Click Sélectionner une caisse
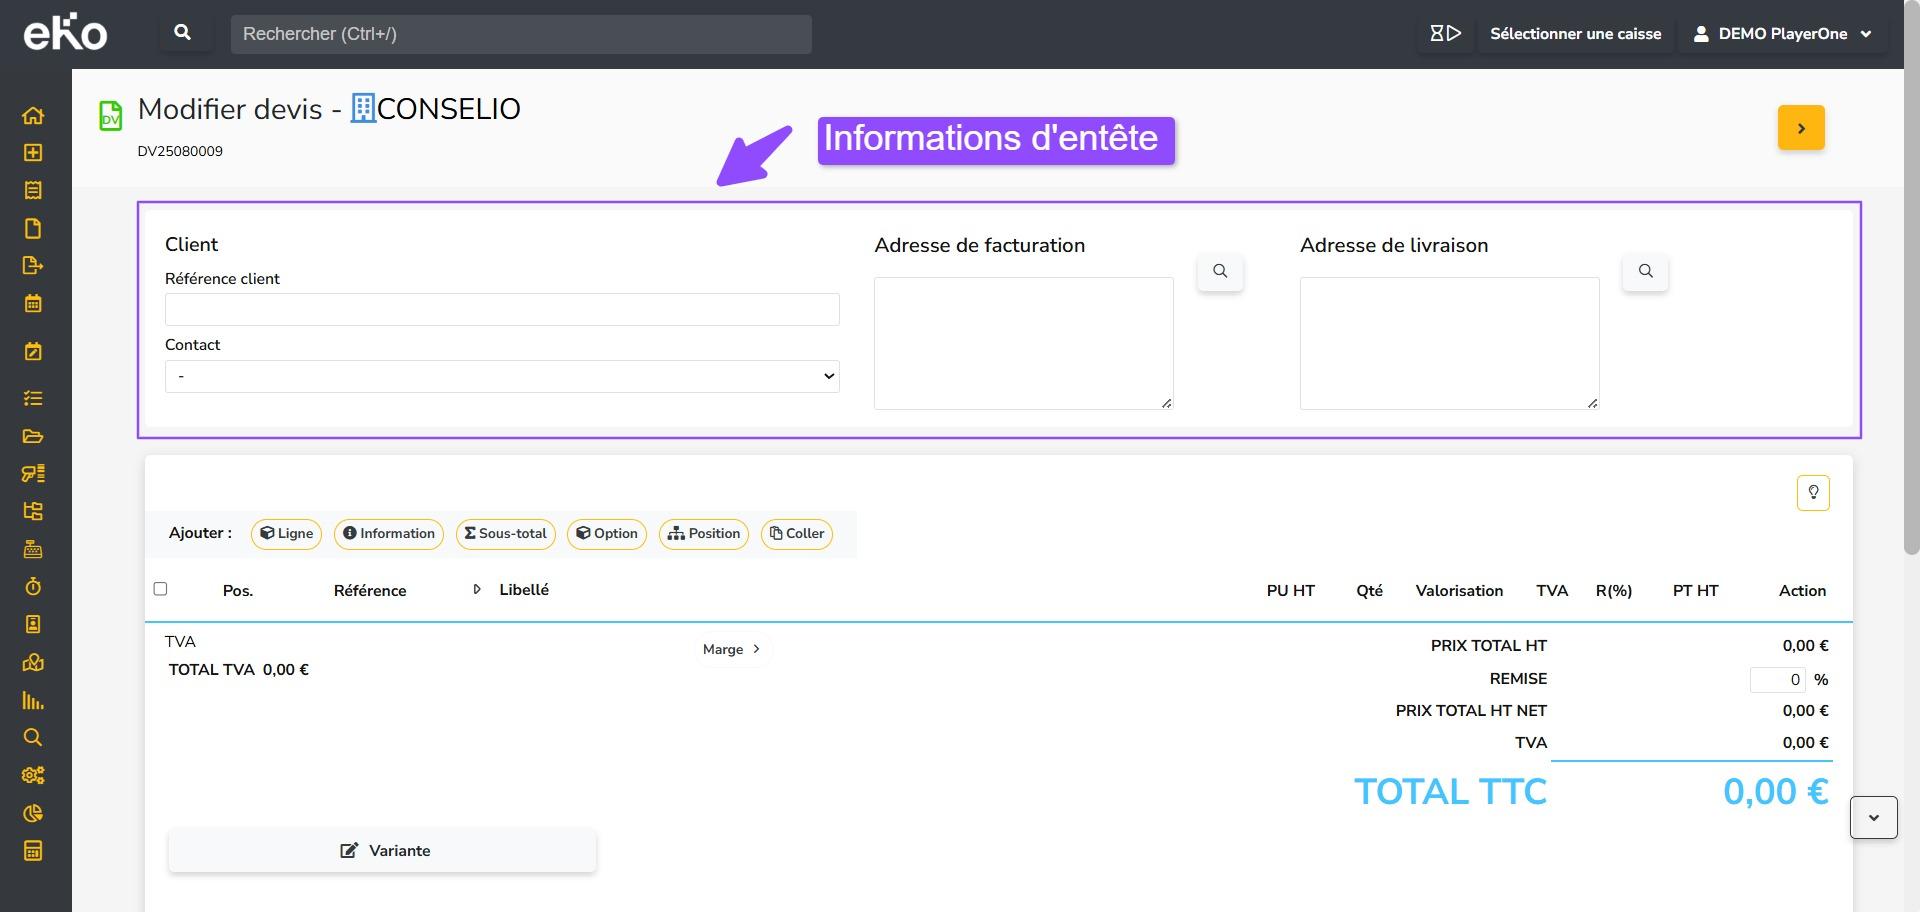The image size is (1920, 912). (1575, 34)
